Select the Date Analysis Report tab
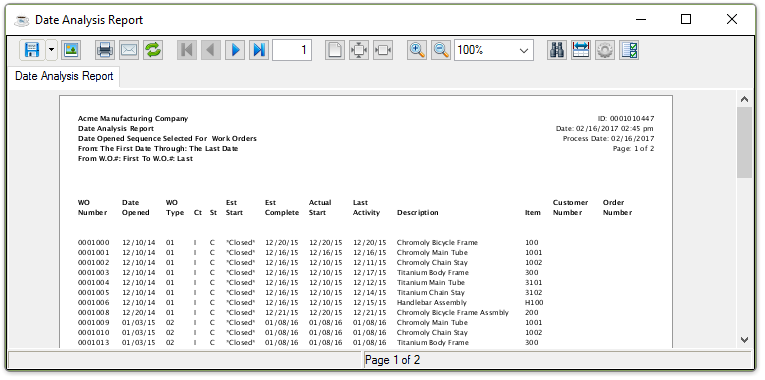Screen dimensions: 765x380 click(64, 77)
